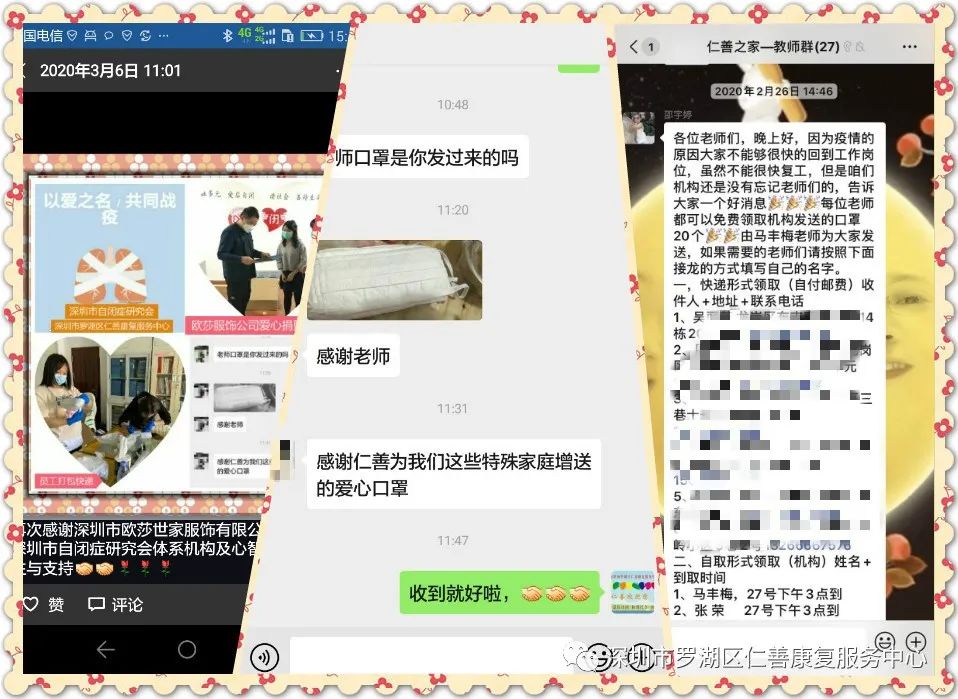Tap the battery charging icon in status bar
The image size is (958, 699).
pyautogui.click(x=311, y=36)
